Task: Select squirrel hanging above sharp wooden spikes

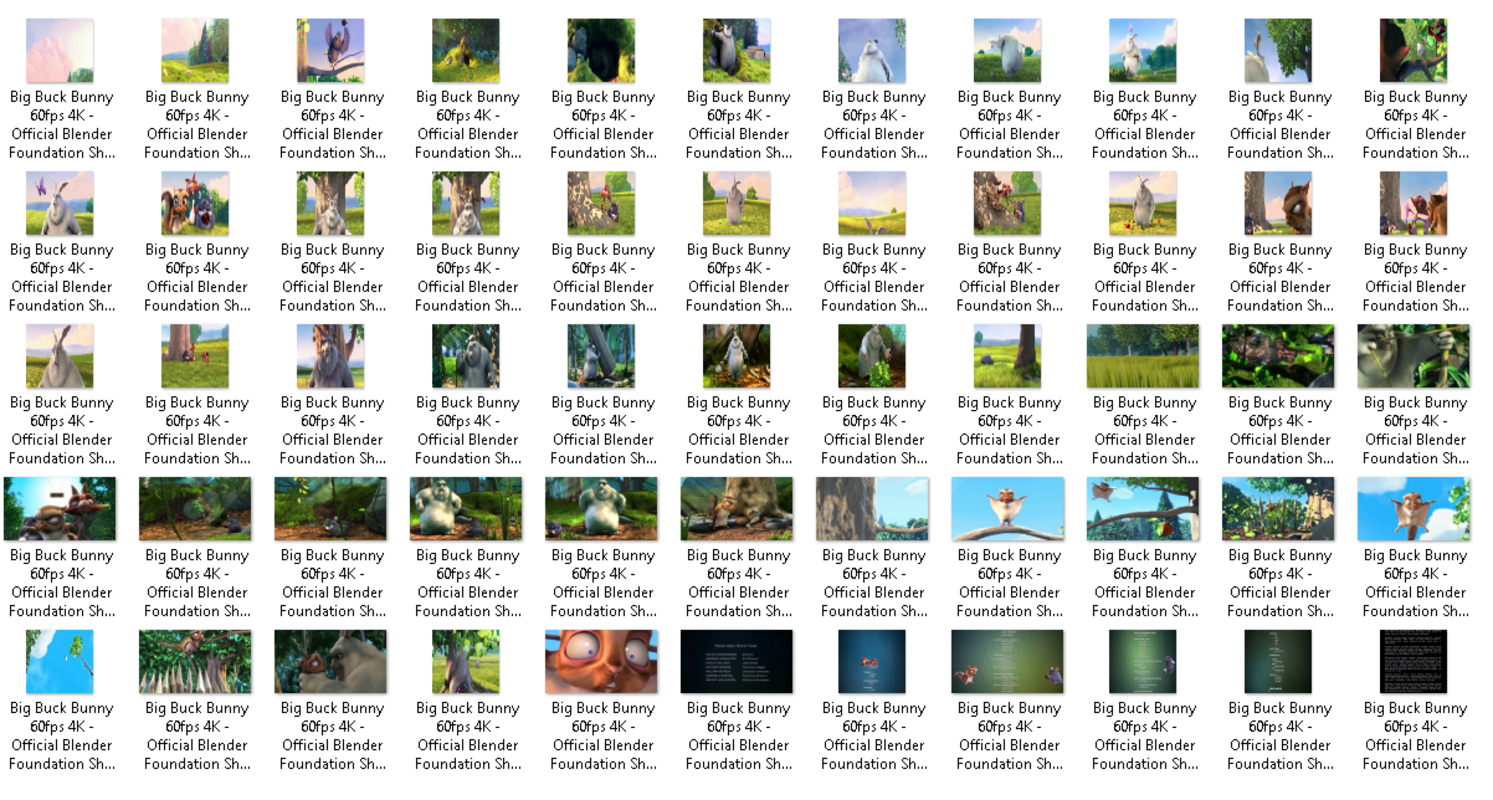Action: pyautogui.click(x=195, y=662)
